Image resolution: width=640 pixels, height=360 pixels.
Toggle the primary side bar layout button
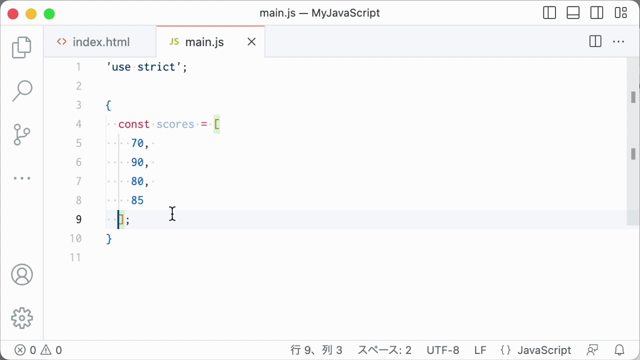pos(549,13)
